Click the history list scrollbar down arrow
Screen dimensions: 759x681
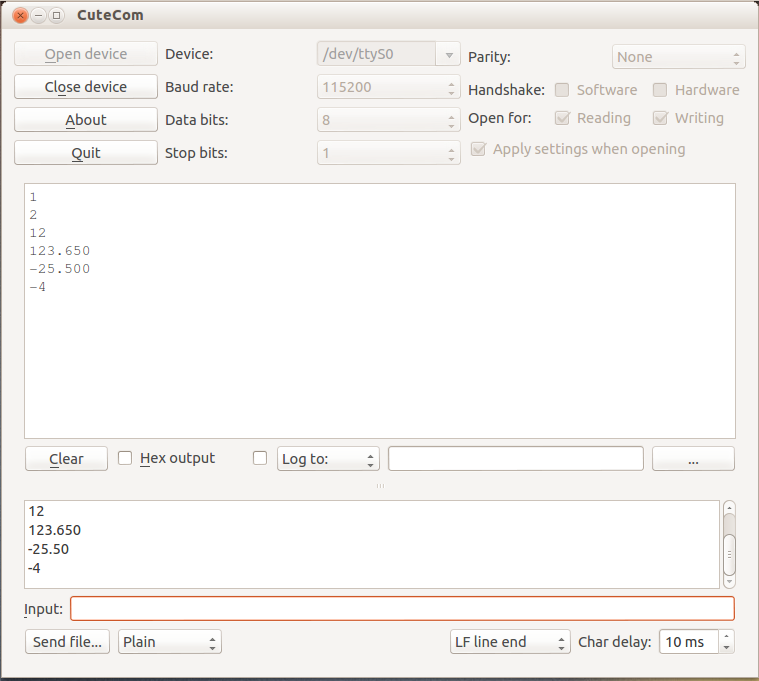click(729, 581)
